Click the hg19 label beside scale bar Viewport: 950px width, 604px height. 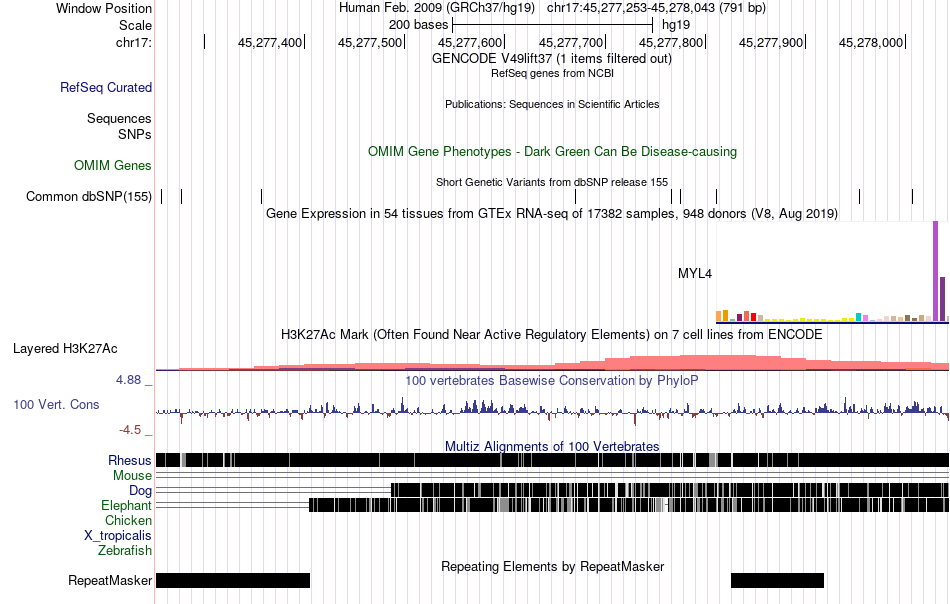click(676, 25)
